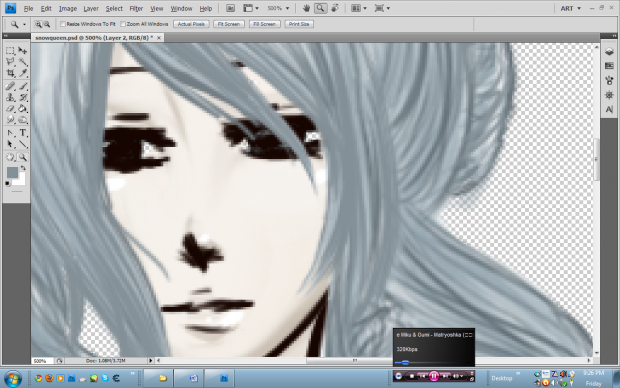Select the Magic Wand tool

click(23, 62)
